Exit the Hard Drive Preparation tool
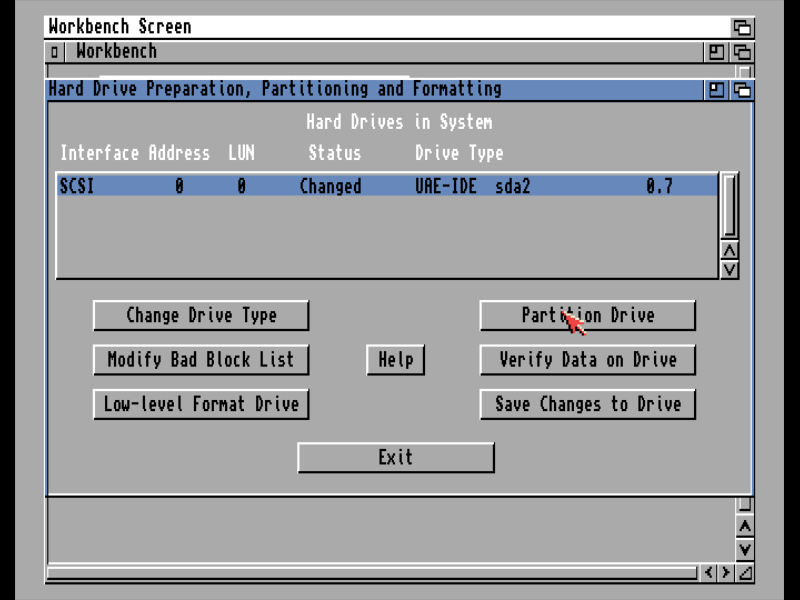 (x=395, y=457)
